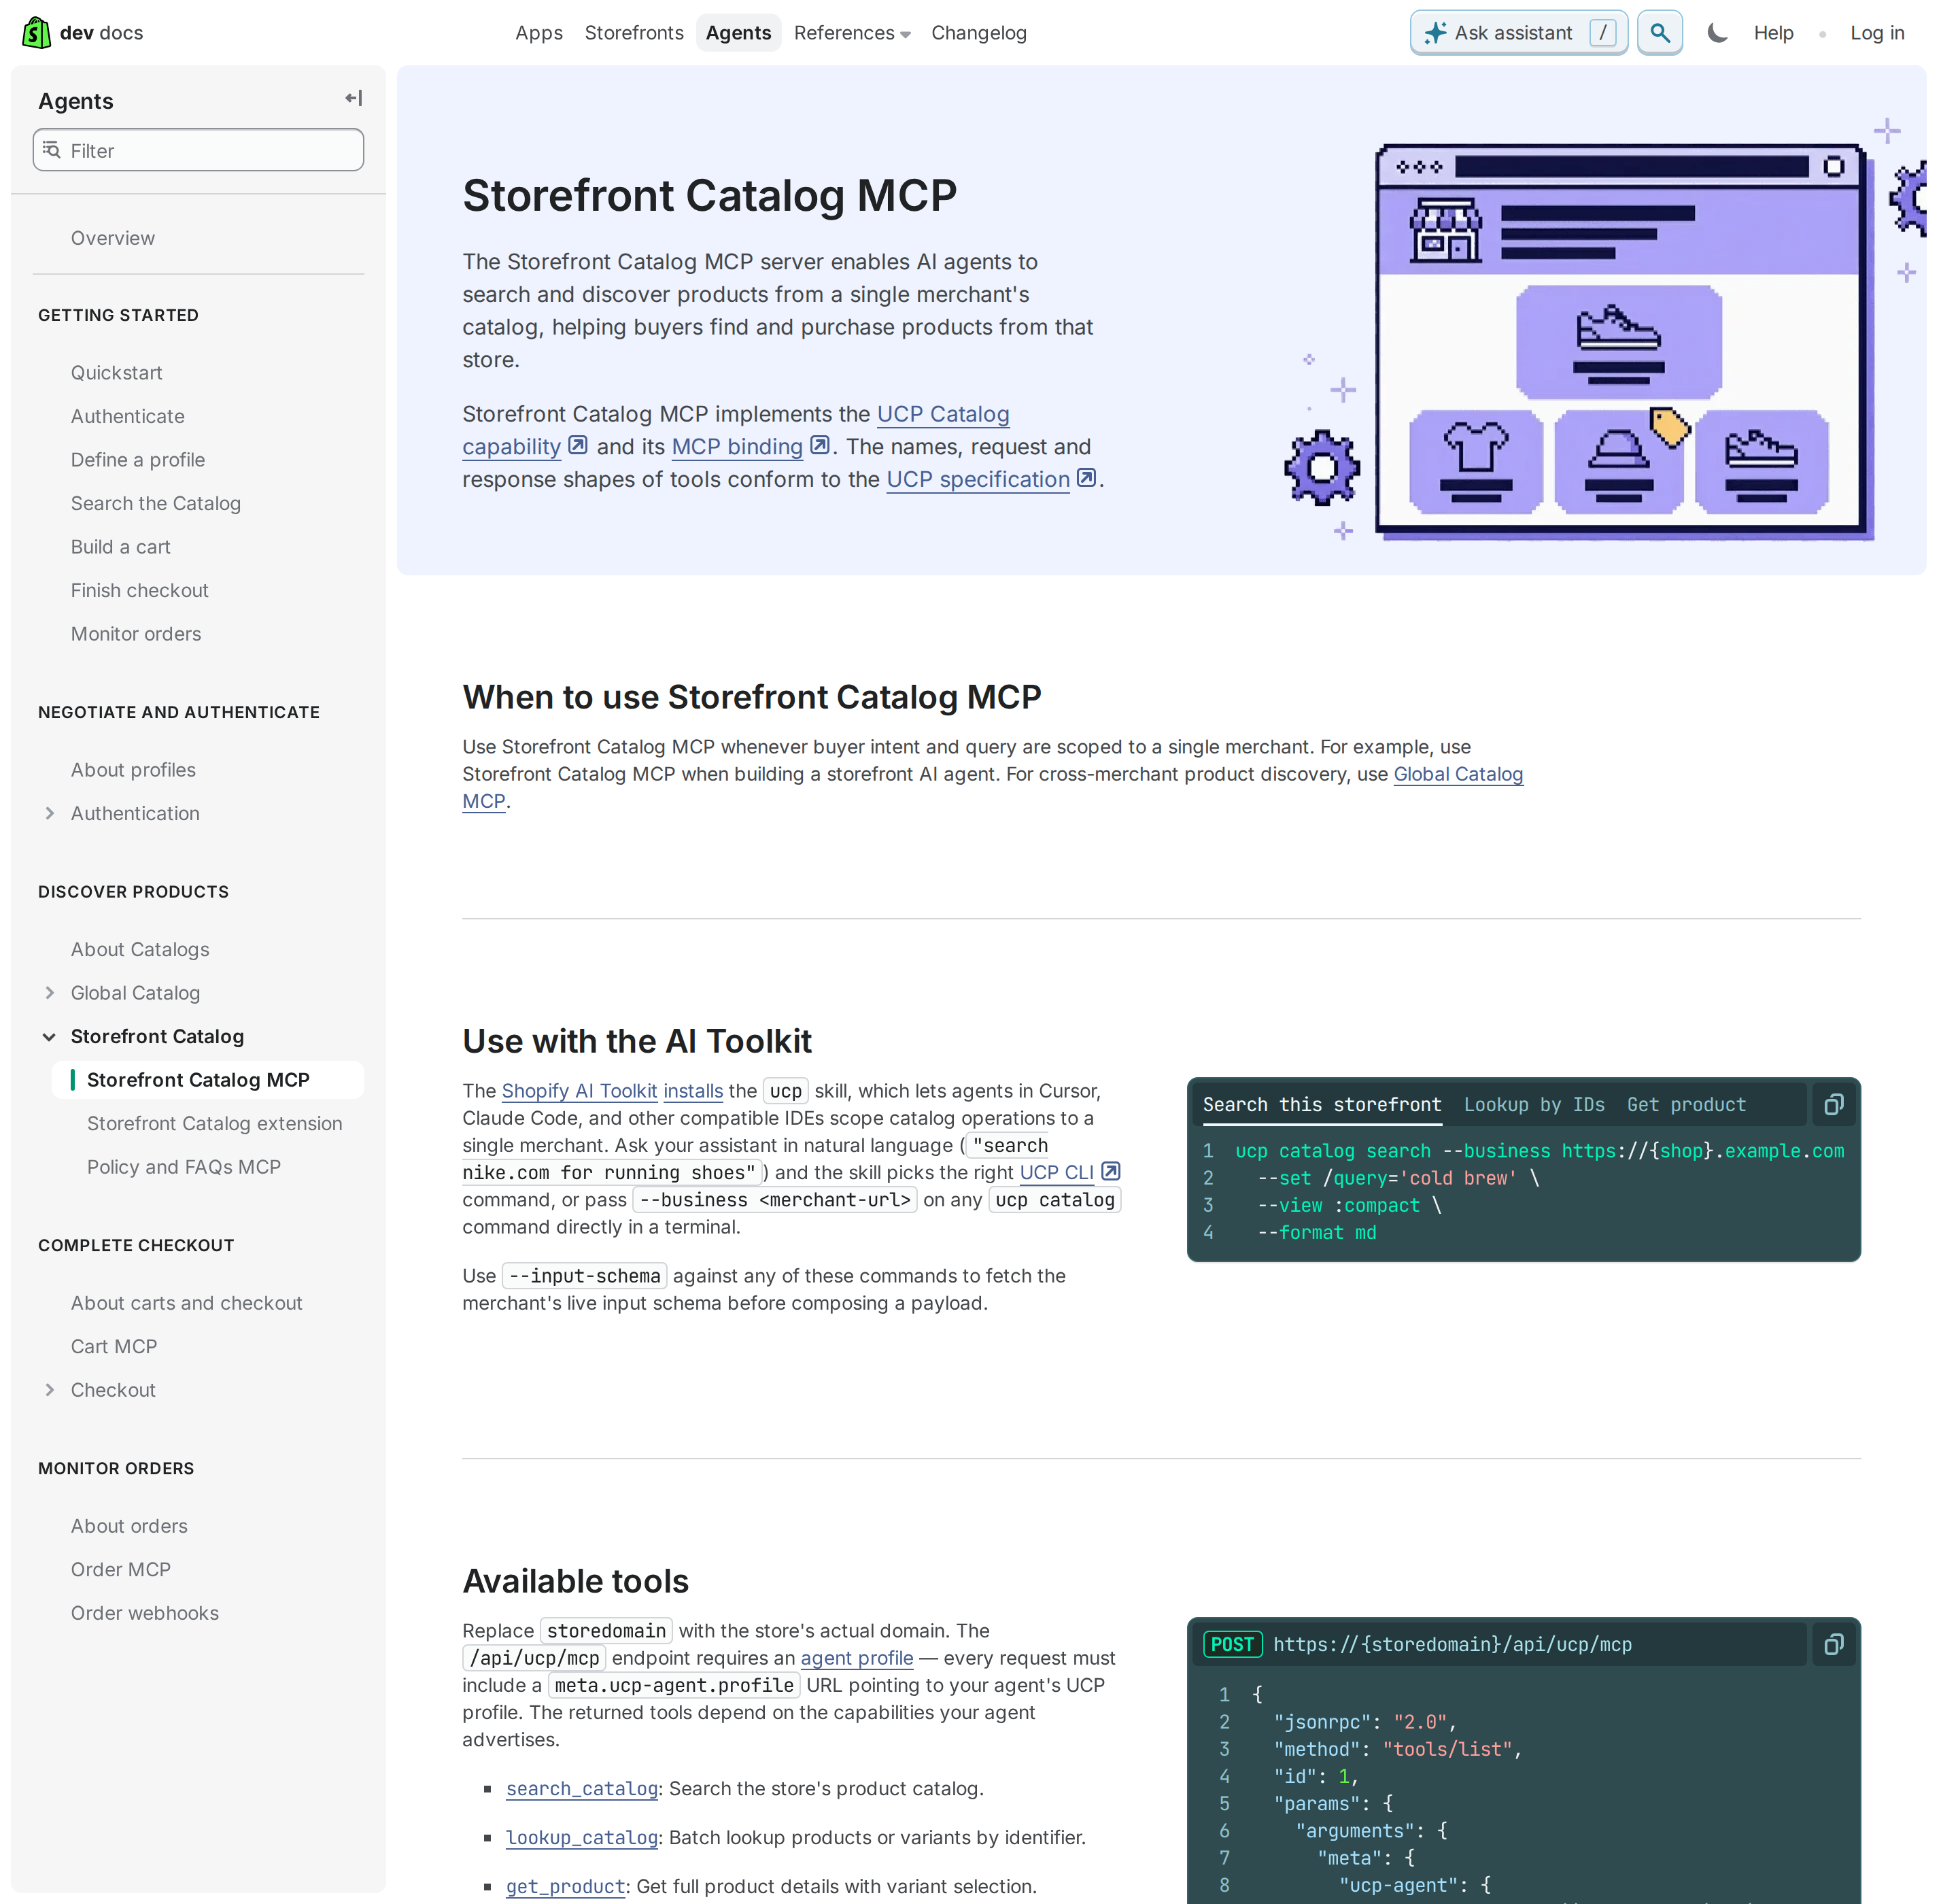This screenshot has height=1904, width=1958.
Task: Expand the Authentication sidebar section
Action: (49, 814)
